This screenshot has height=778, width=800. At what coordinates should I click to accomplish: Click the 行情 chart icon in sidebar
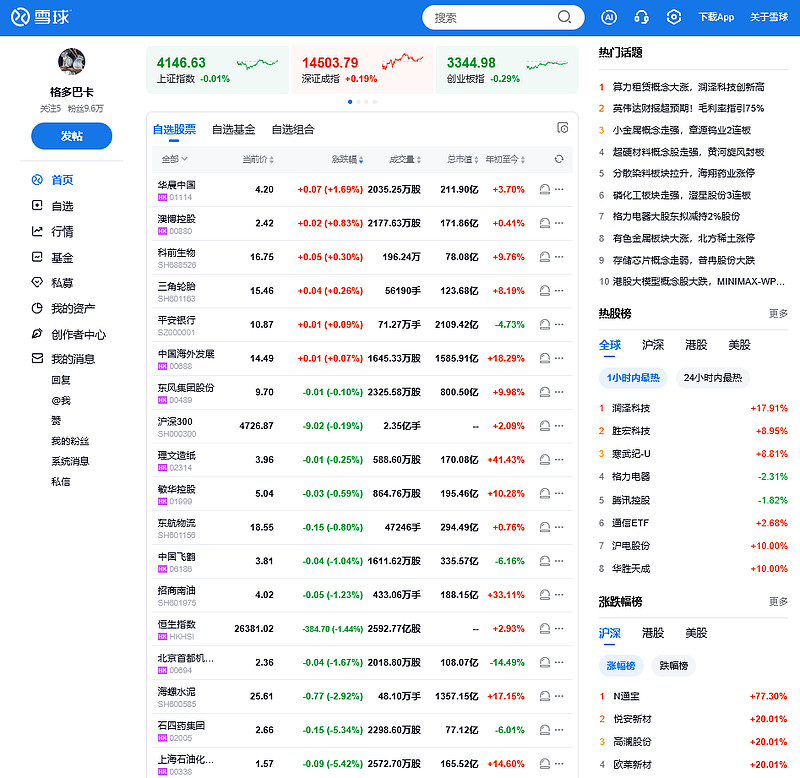37,231
